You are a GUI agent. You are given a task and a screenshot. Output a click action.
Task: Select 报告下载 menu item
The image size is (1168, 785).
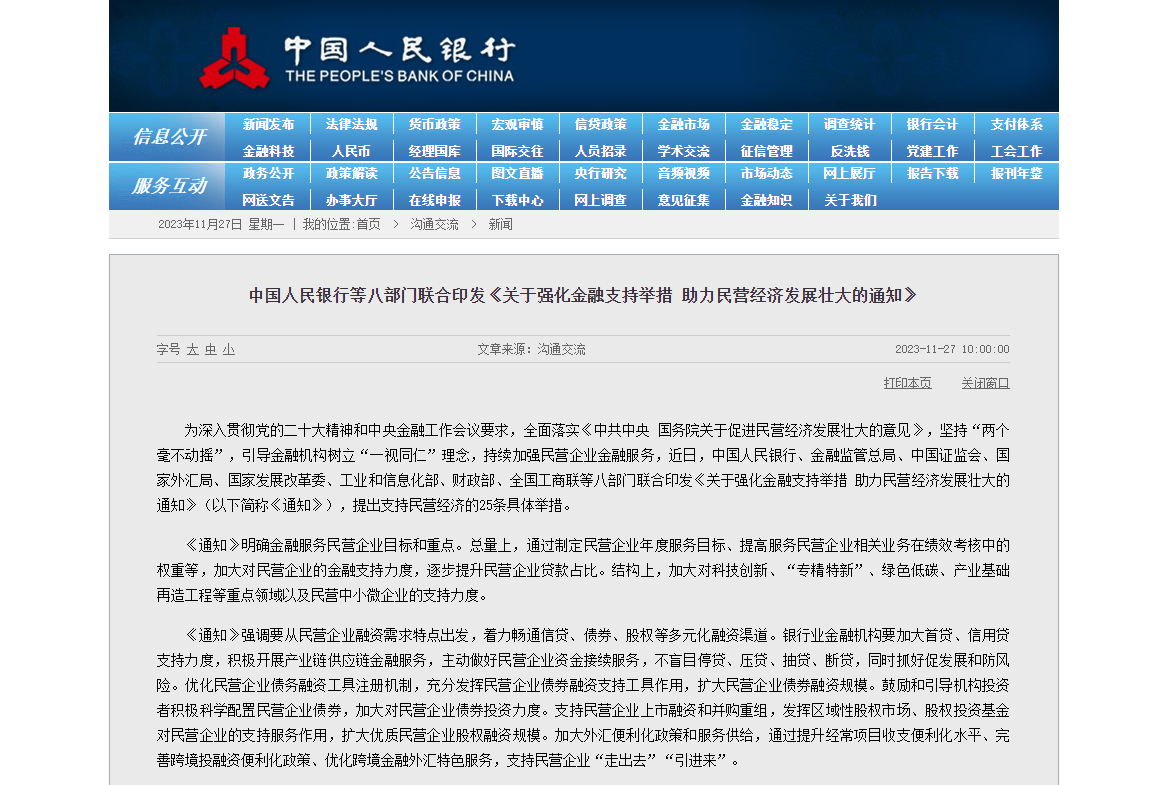tap(932, 174)
